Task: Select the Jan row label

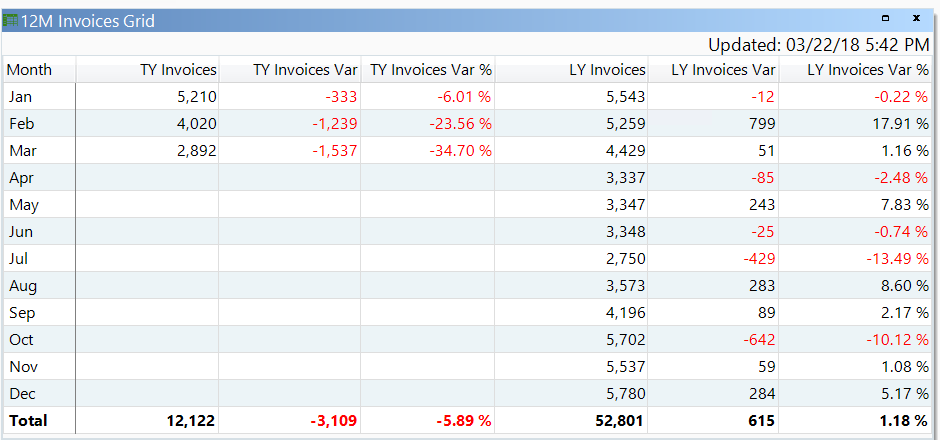Action: 20,97
